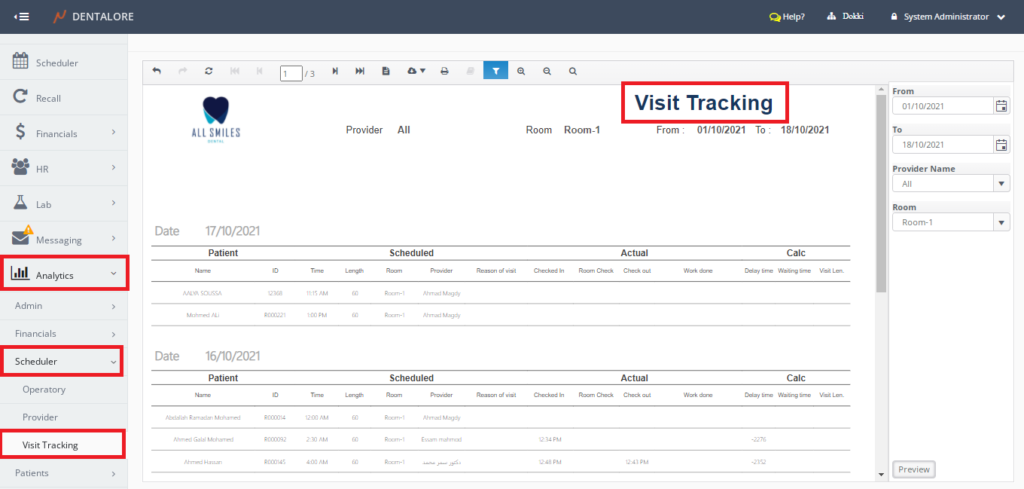Screen dimensions: 1024x489
Task: Toggle print preview page mode
Action: point(386,71)
